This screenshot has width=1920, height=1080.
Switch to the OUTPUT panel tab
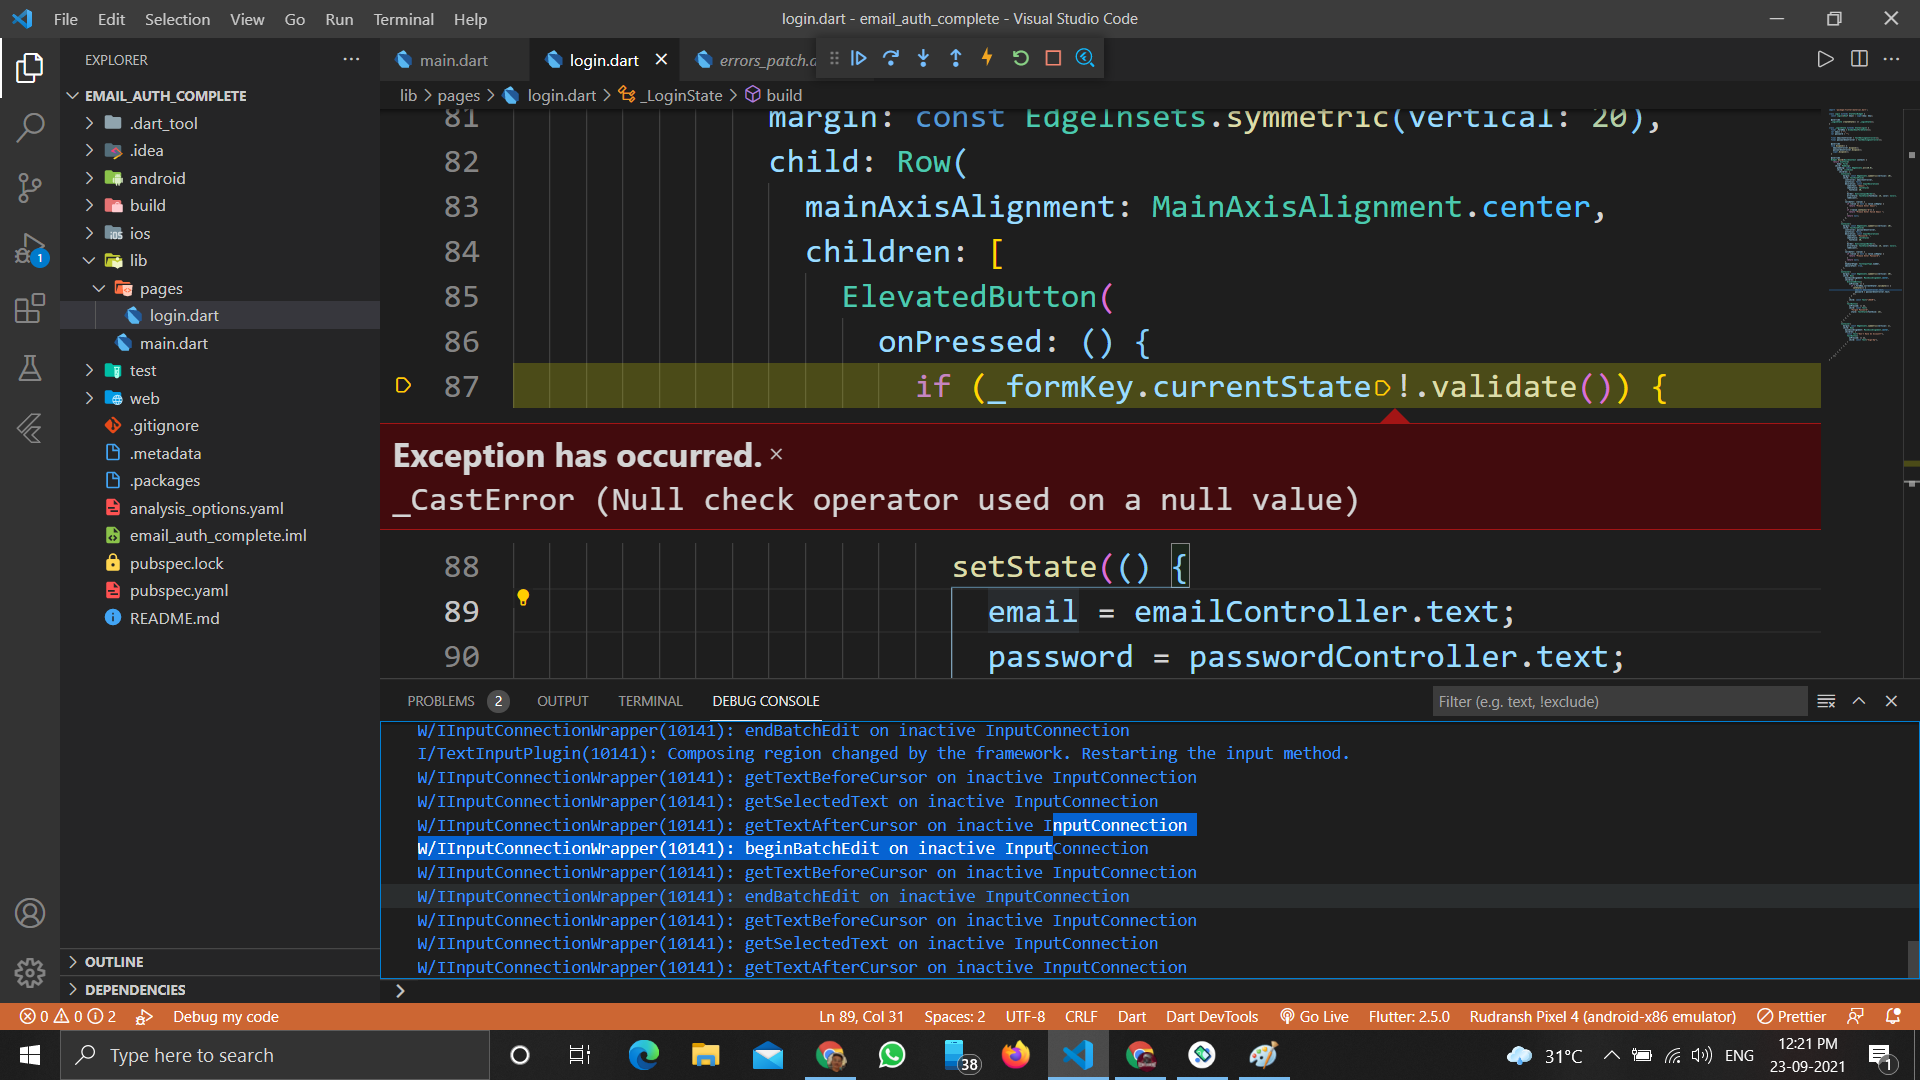pyautogui.click(x=562, y=701)
